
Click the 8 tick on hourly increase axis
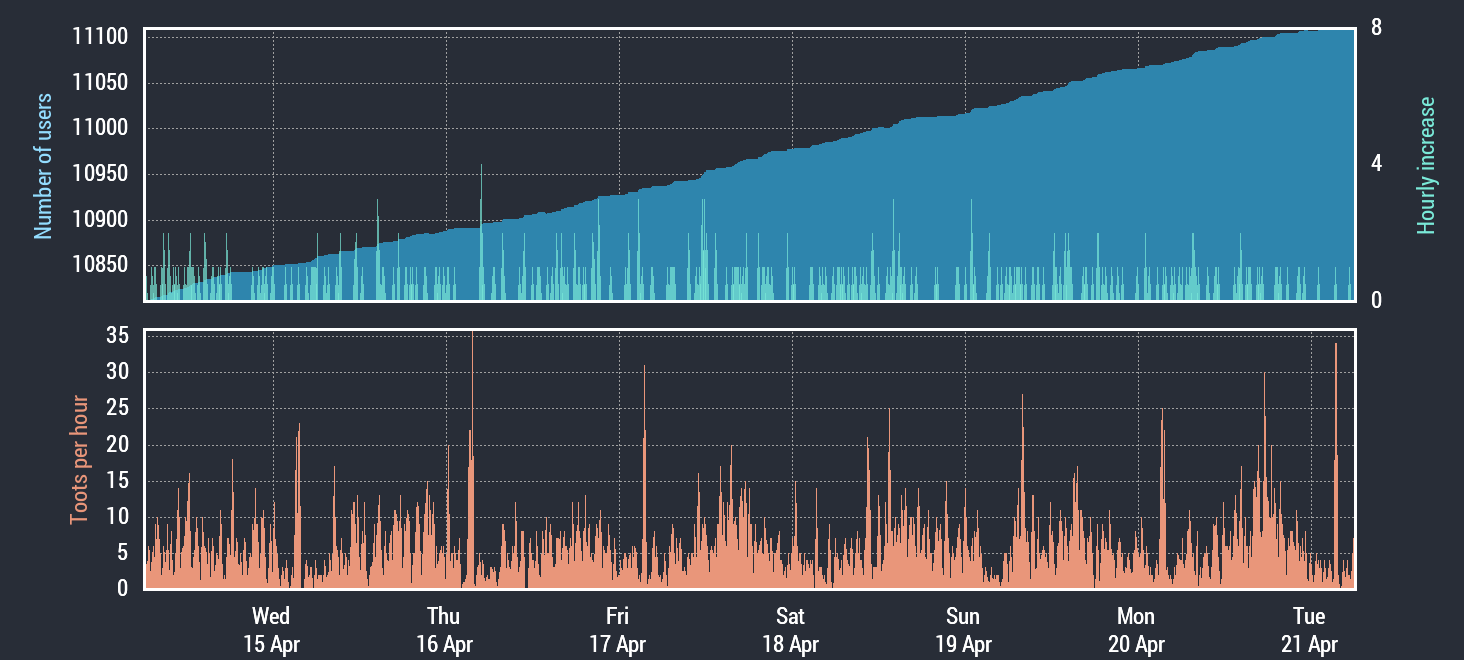[1376, 28]
